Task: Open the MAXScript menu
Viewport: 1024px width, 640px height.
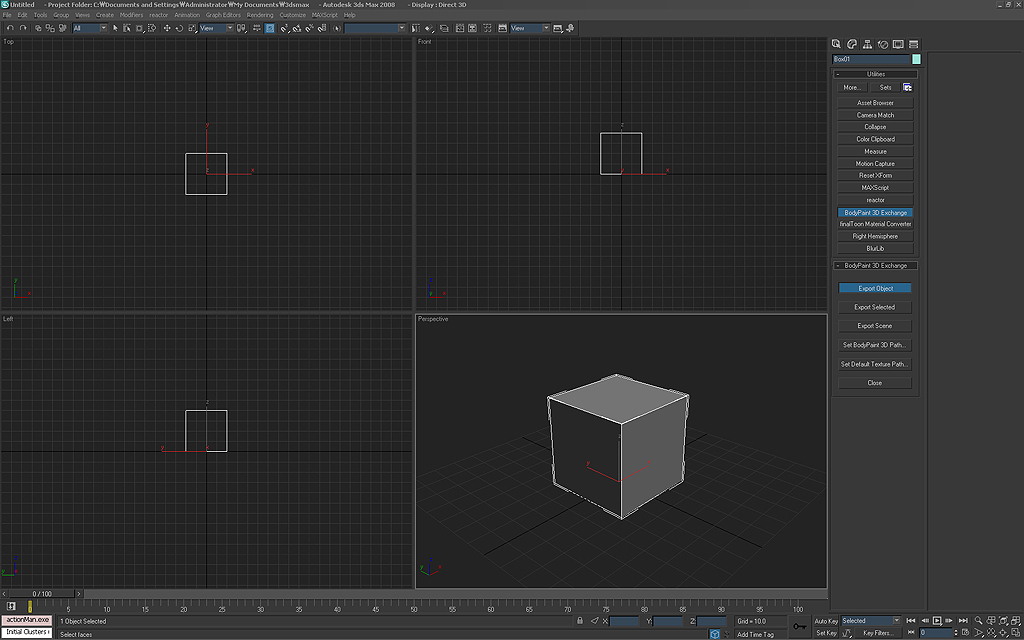Action: (x=325, y=14)
